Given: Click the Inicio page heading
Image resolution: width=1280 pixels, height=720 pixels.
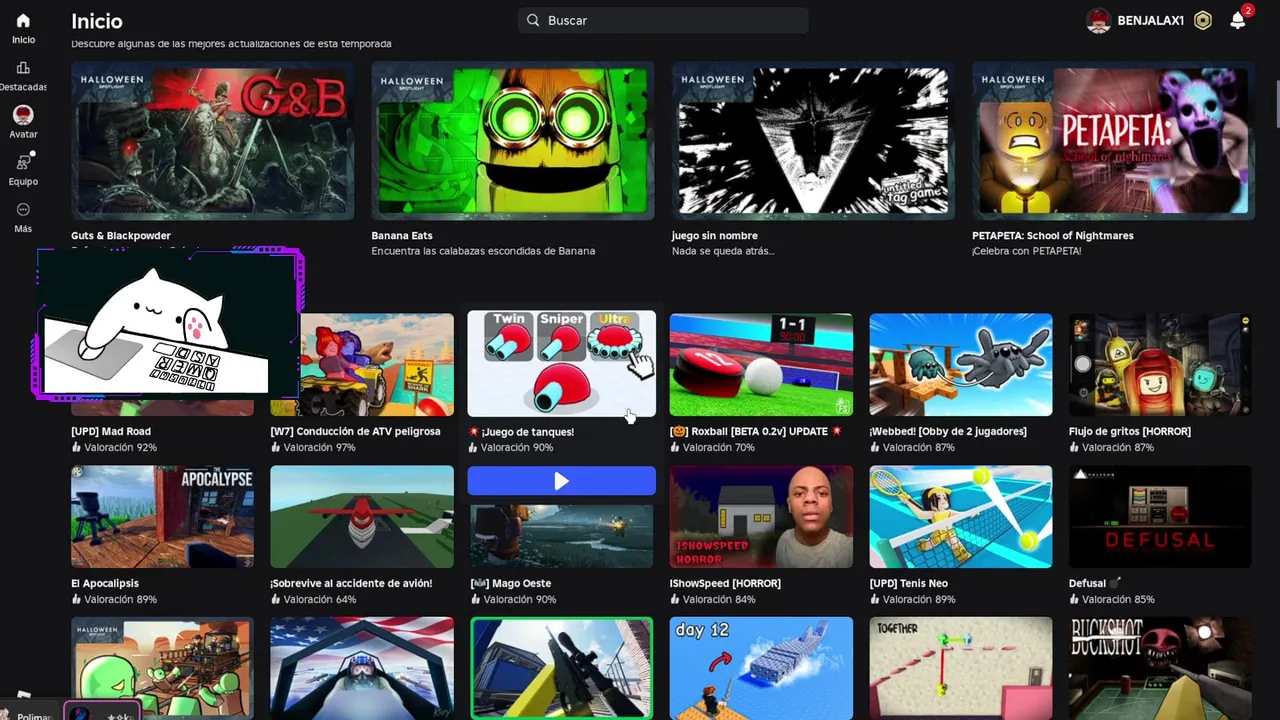Looking at the screenshot, I should [97, 20].
